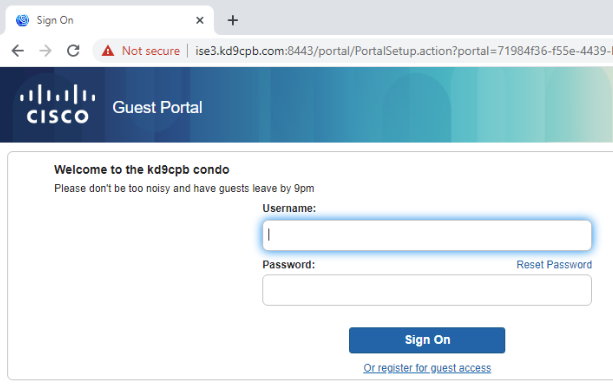Viewport: 613px width, 384px height.
Task: Click the URL in address bar
Action: [x=403, y=51]
